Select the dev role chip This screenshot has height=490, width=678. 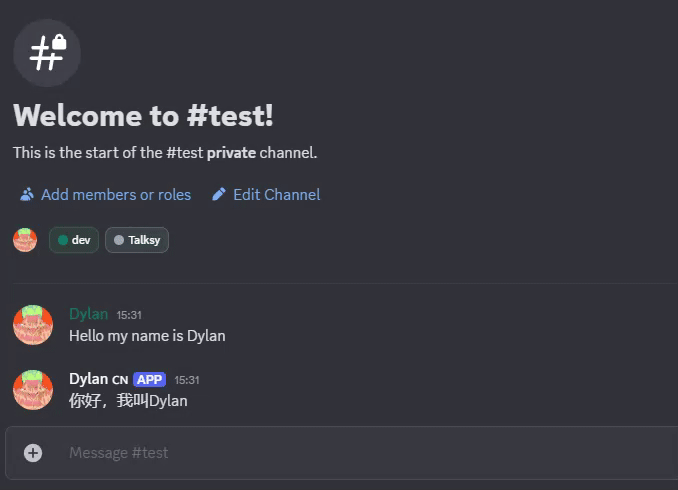coord(74,240)
